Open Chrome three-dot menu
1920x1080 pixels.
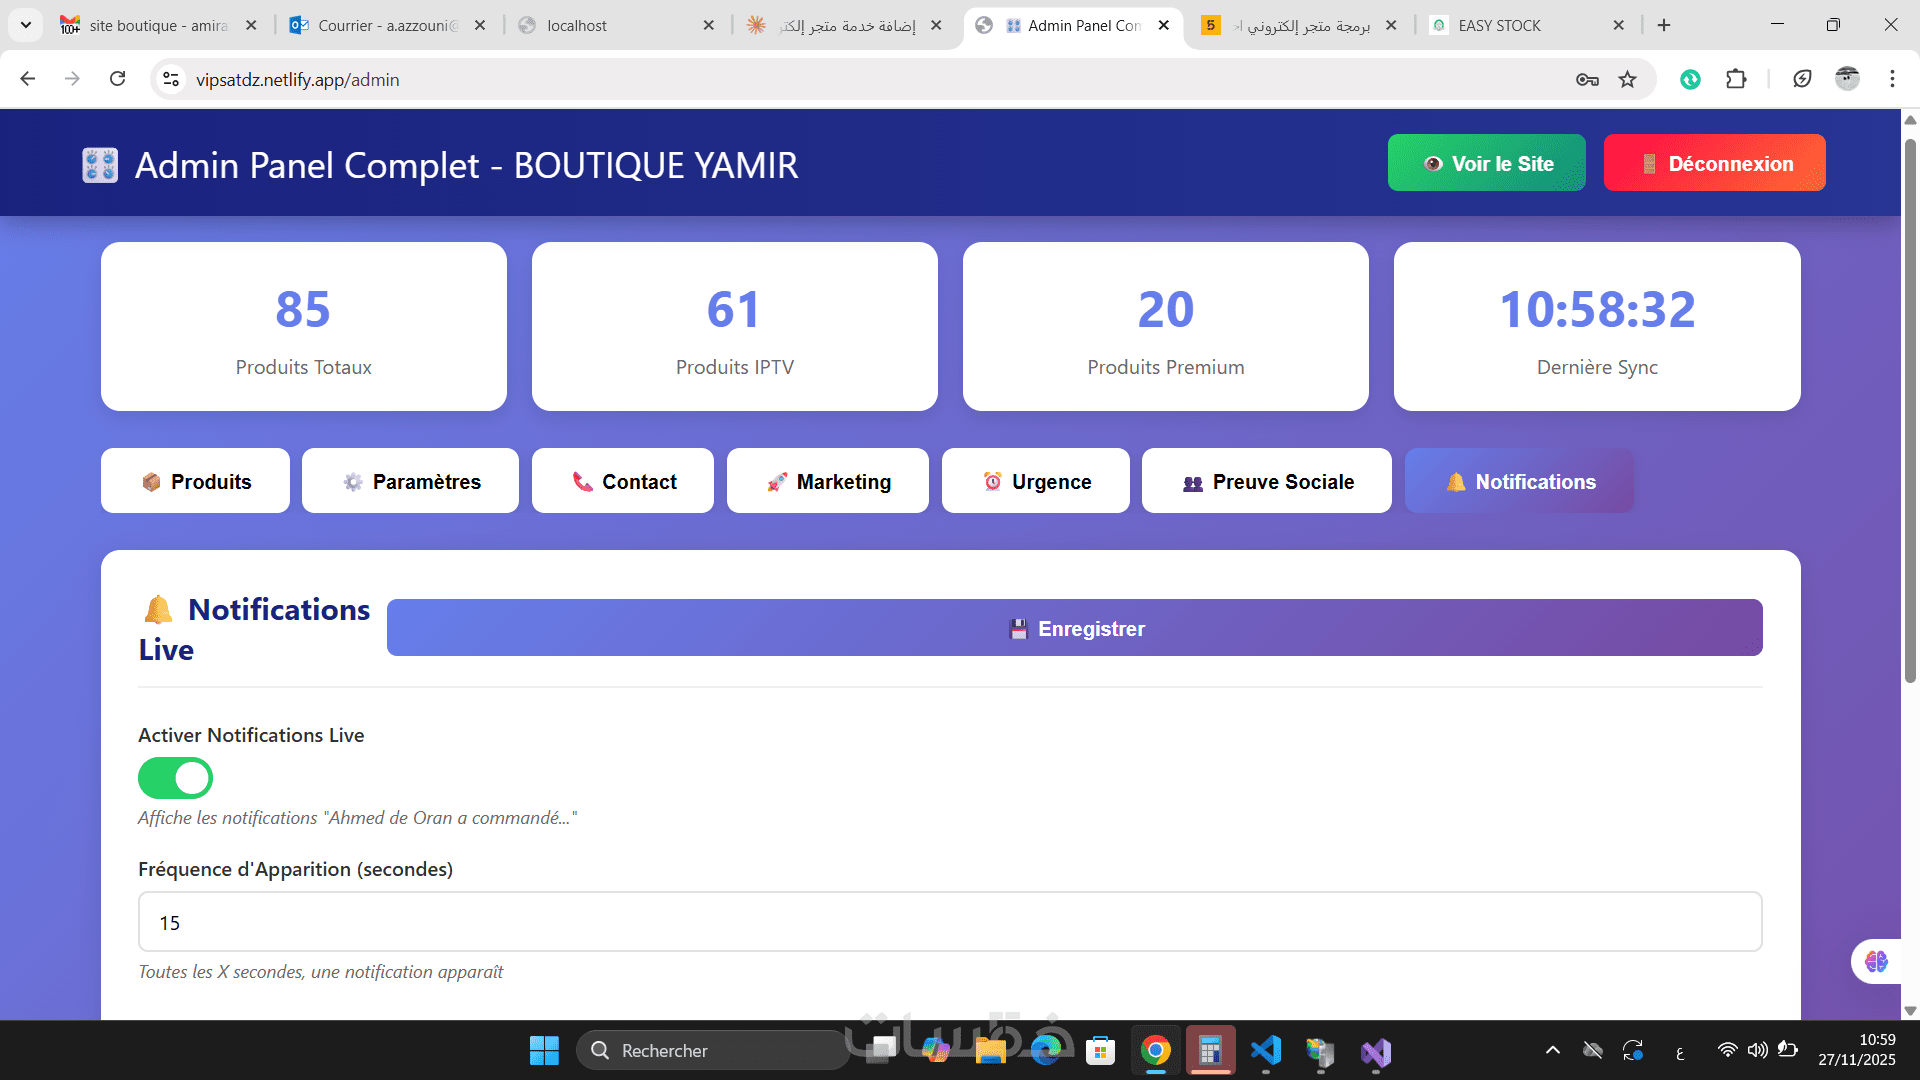tap(1892, 79)
